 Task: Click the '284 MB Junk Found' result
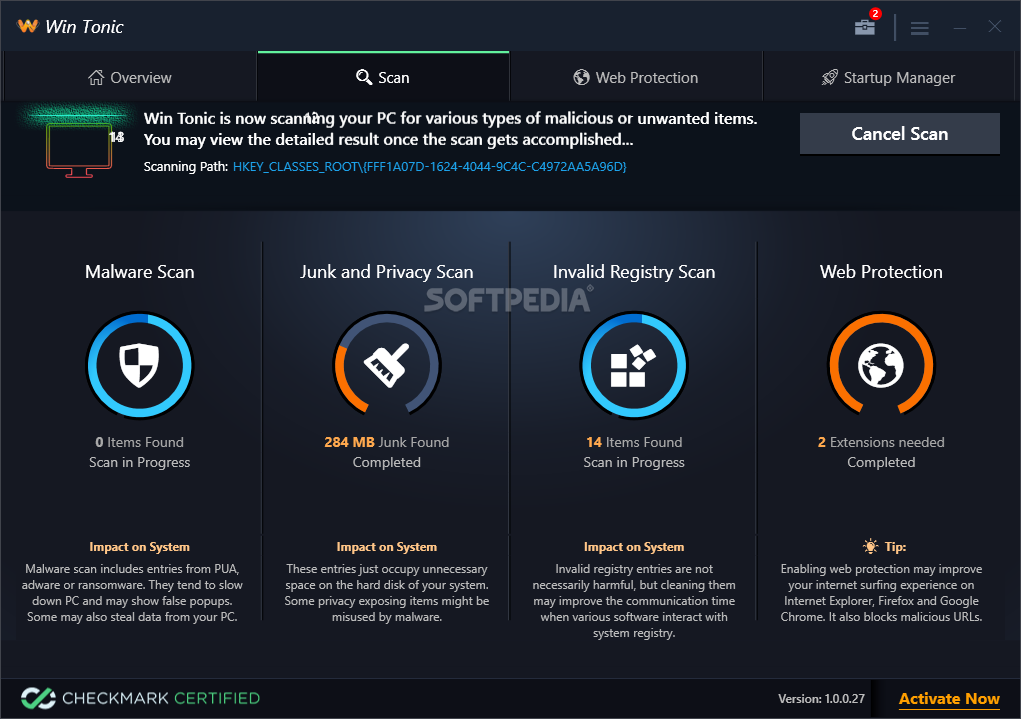387,442
